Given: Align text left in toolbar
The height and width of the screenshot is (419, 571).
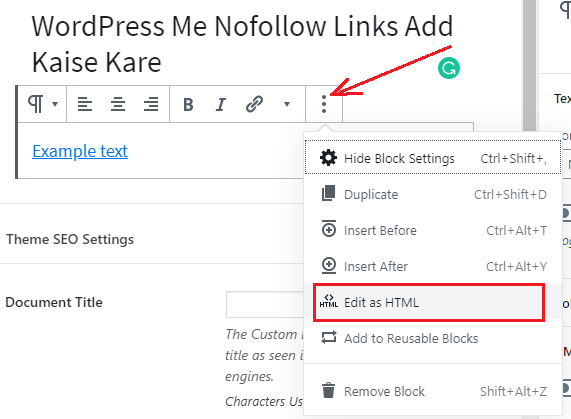Looking at the screenshot, I should click(x=84, y=104).
